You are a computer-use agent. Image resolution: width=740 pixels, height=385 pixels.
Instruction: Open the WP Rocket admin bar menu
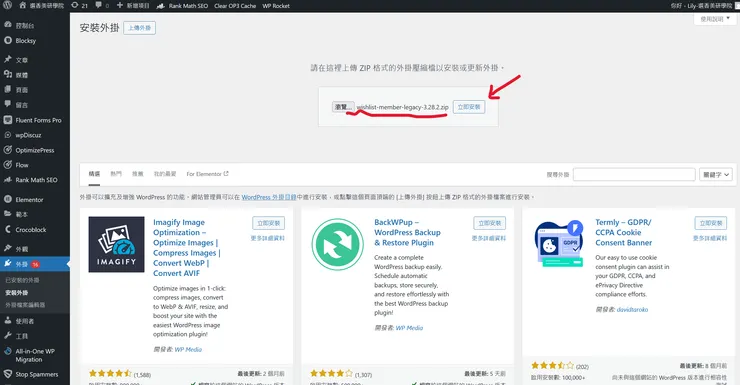276,6
